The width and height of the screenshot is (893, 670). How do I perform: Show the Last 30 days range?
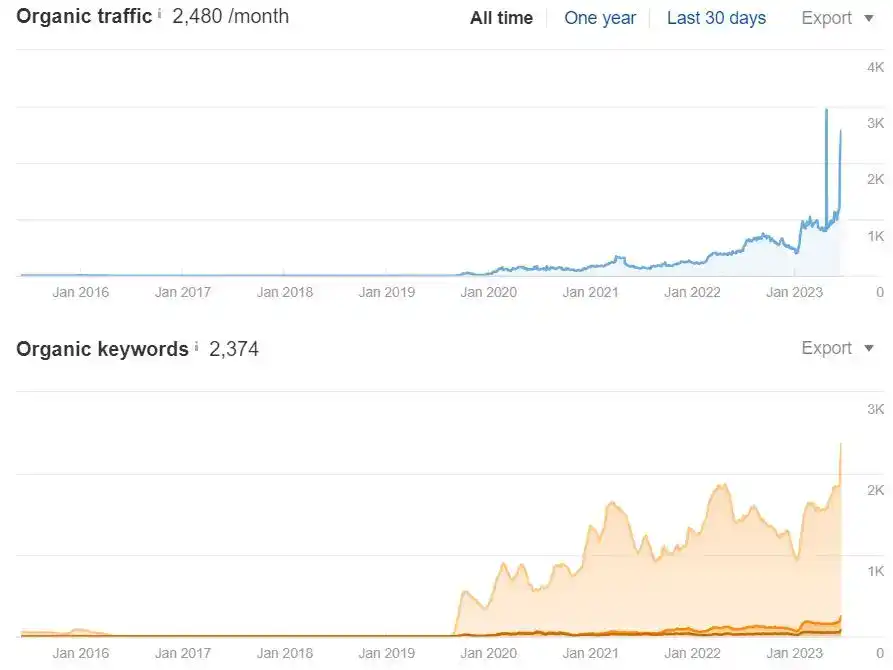pos(716,18)
